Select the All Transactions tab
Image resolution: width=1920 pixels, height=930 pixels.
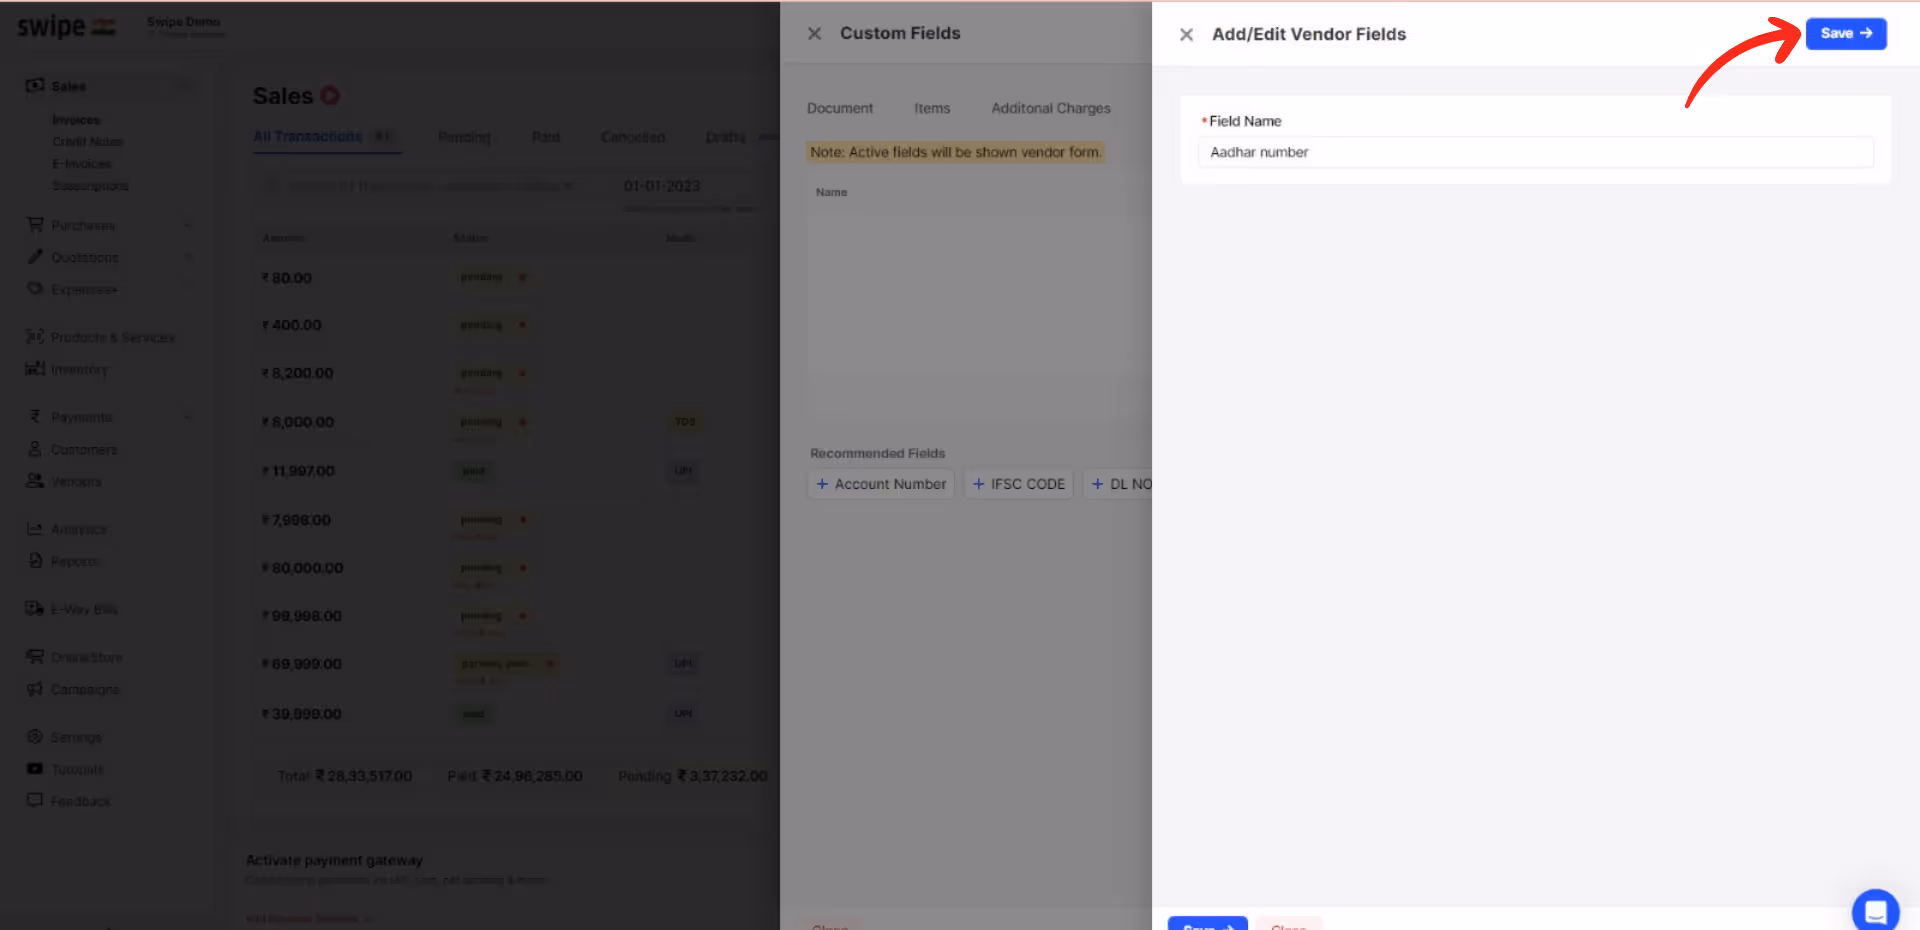pos(307,137)
